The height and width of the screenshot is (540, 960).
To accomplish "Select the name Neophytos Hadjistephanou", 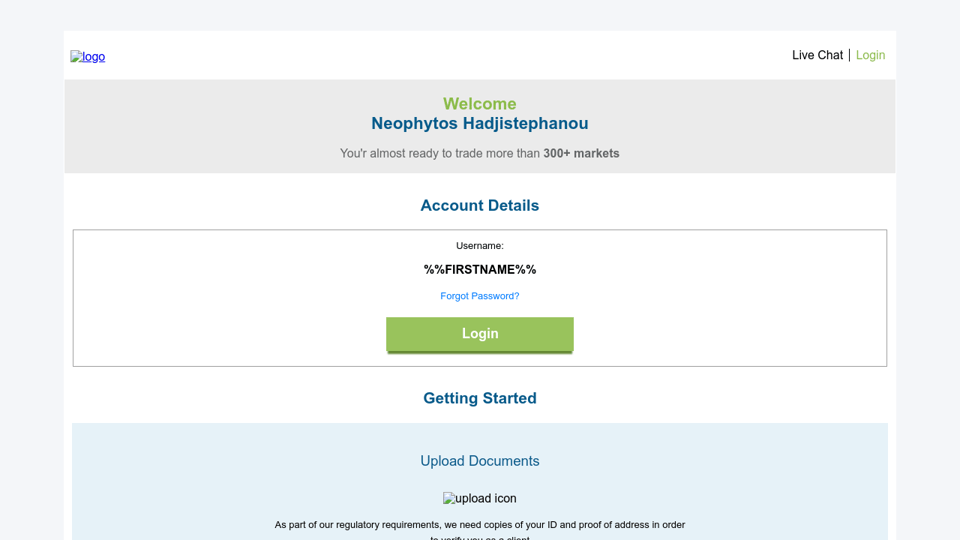I will [x=480, y=124].
